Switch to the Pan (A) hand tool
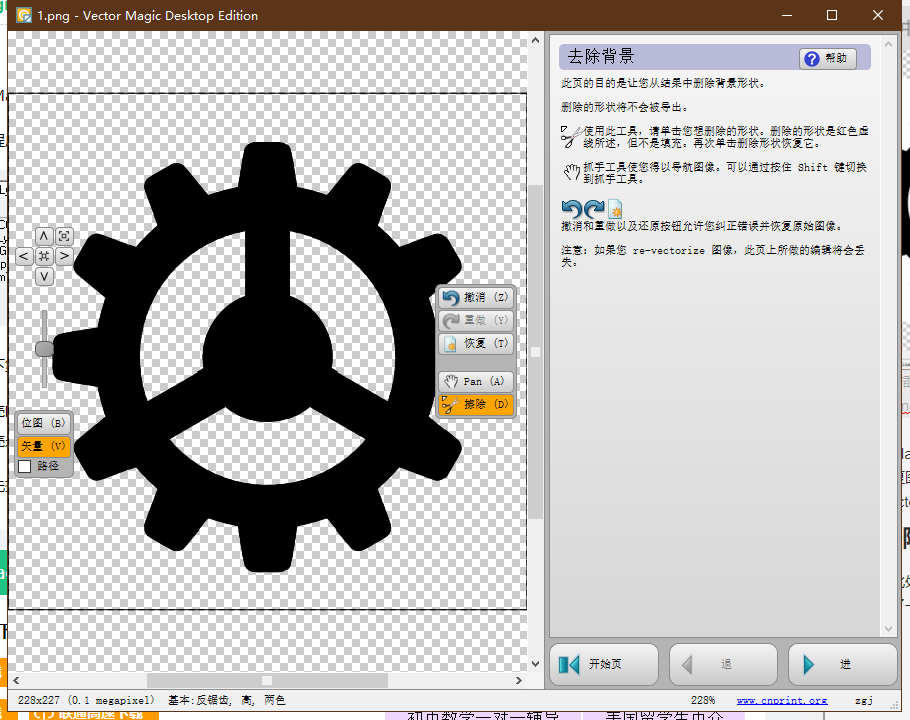Image resolution: width=910 pixels, height=720 pixels. point(475,381)
